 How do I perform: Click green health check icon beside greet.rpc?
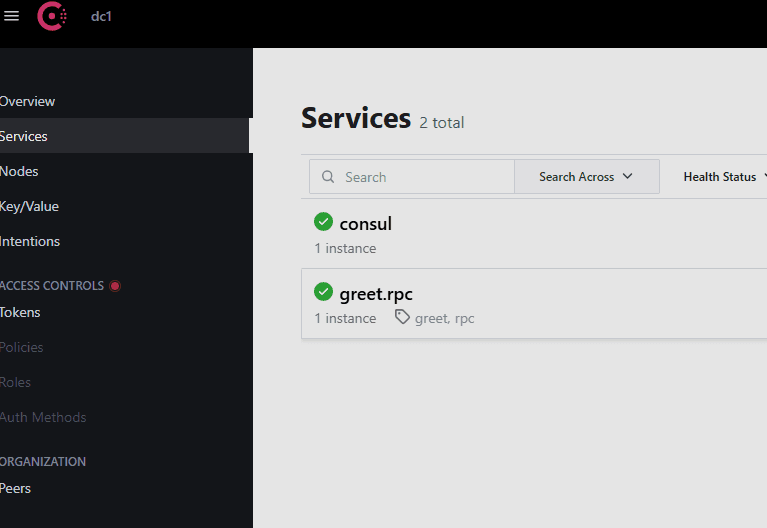(323, 292)
